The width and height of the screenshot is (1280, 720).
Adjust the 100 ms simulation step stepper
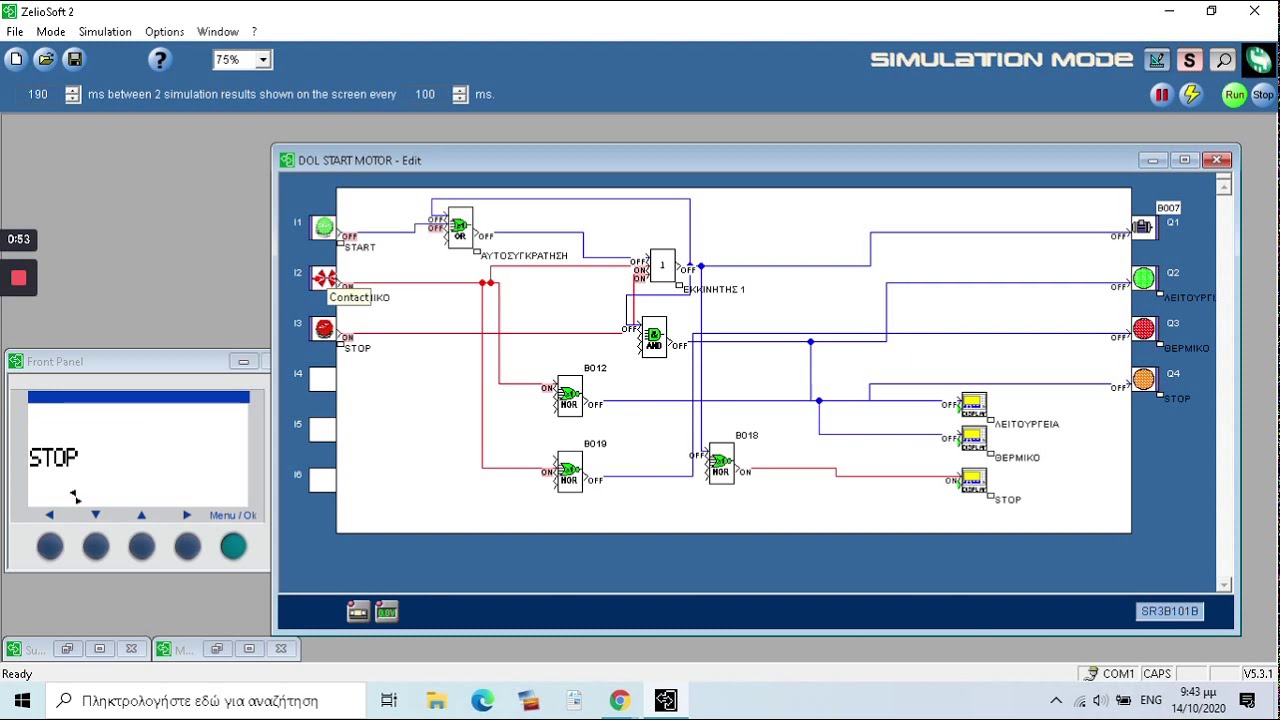click(x=460, y=95)
